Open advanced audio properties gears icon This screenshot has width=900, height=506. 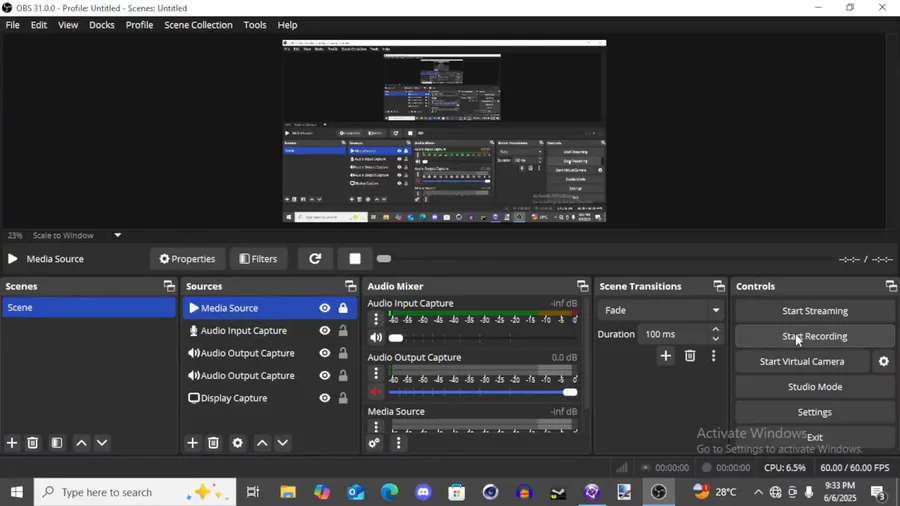pos(374,443)
